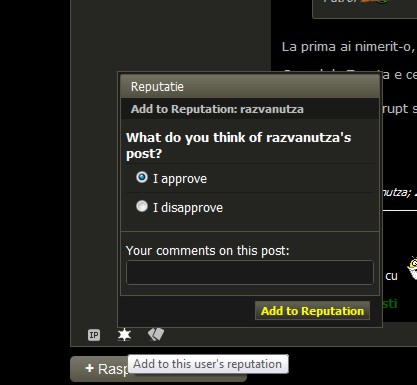The image size is (417, 385).
Task: Click the IP address icon
Action: click(94, 335)
